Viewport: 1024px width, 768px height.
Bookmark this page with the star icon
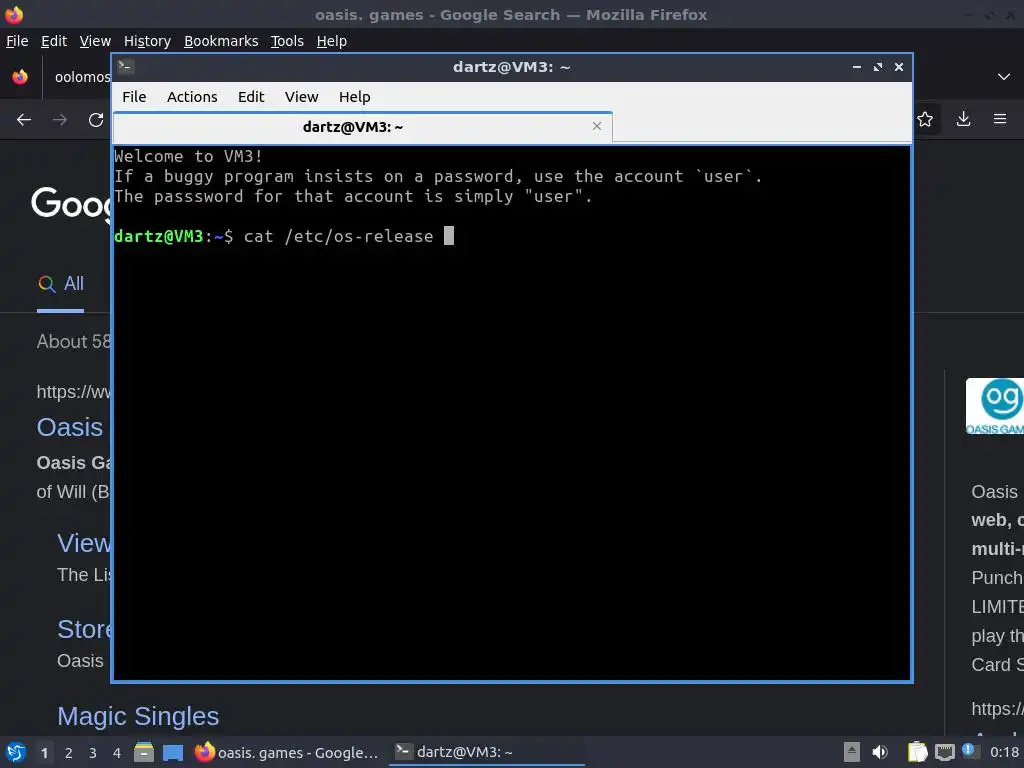click(925, 119)
